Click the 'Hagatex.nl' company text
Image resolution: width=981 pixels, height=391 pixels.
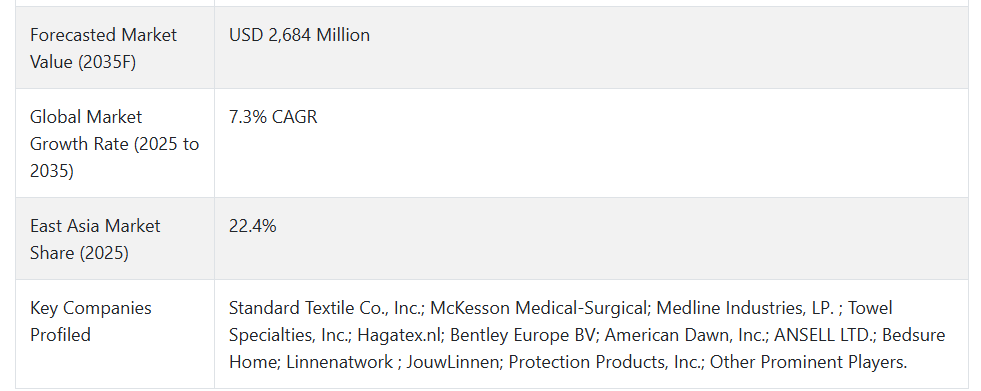[x=399, y=335]
